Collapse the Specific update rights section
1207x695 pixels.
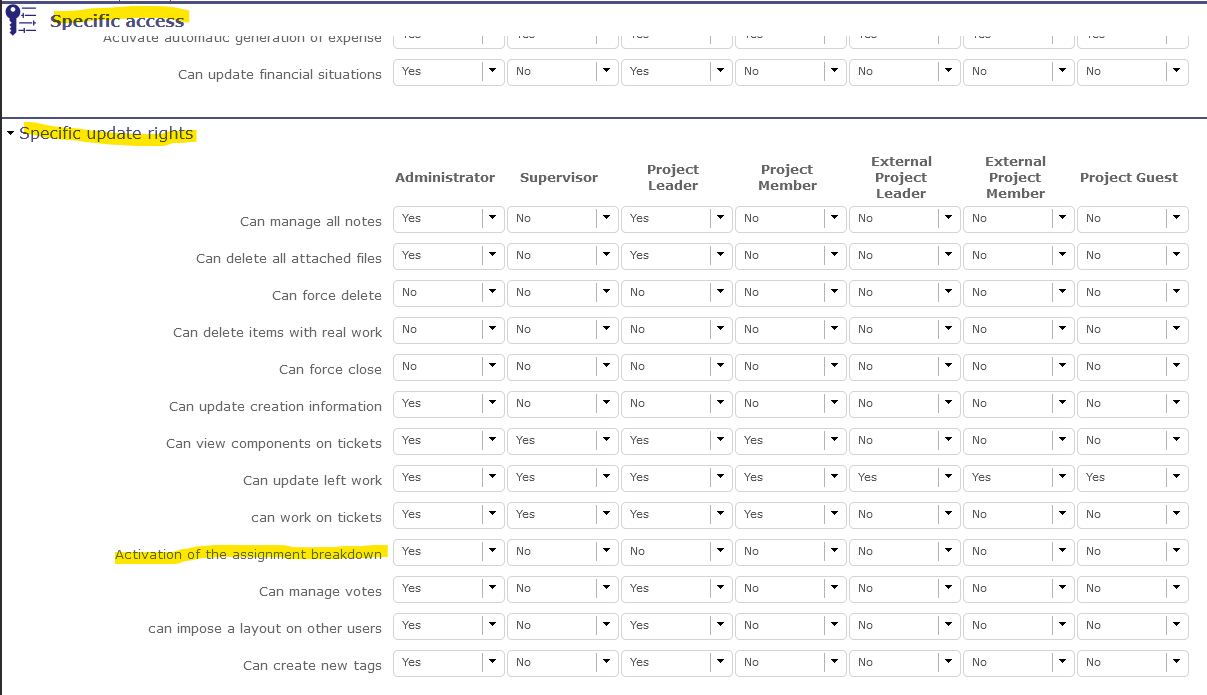(11, 134)
